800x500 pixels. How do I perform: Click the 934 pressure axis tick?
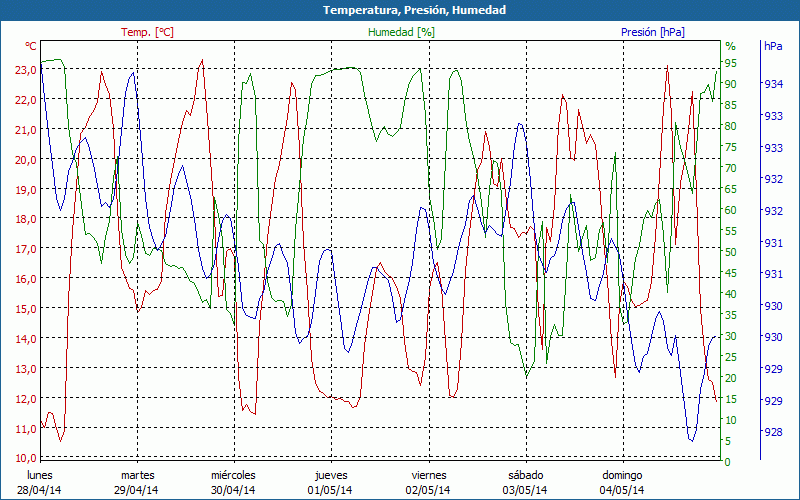tap(773, 84)
